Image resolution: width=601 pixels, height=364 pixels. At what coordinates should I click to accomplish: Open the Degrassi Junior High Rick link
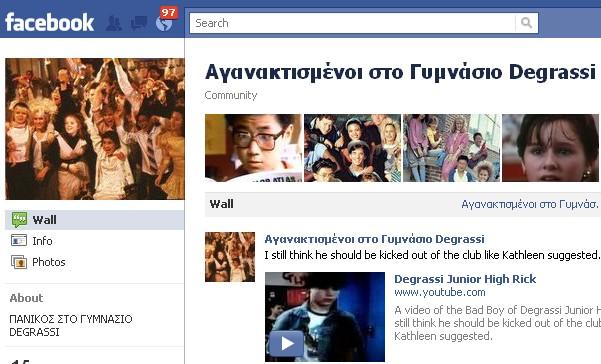465,279
